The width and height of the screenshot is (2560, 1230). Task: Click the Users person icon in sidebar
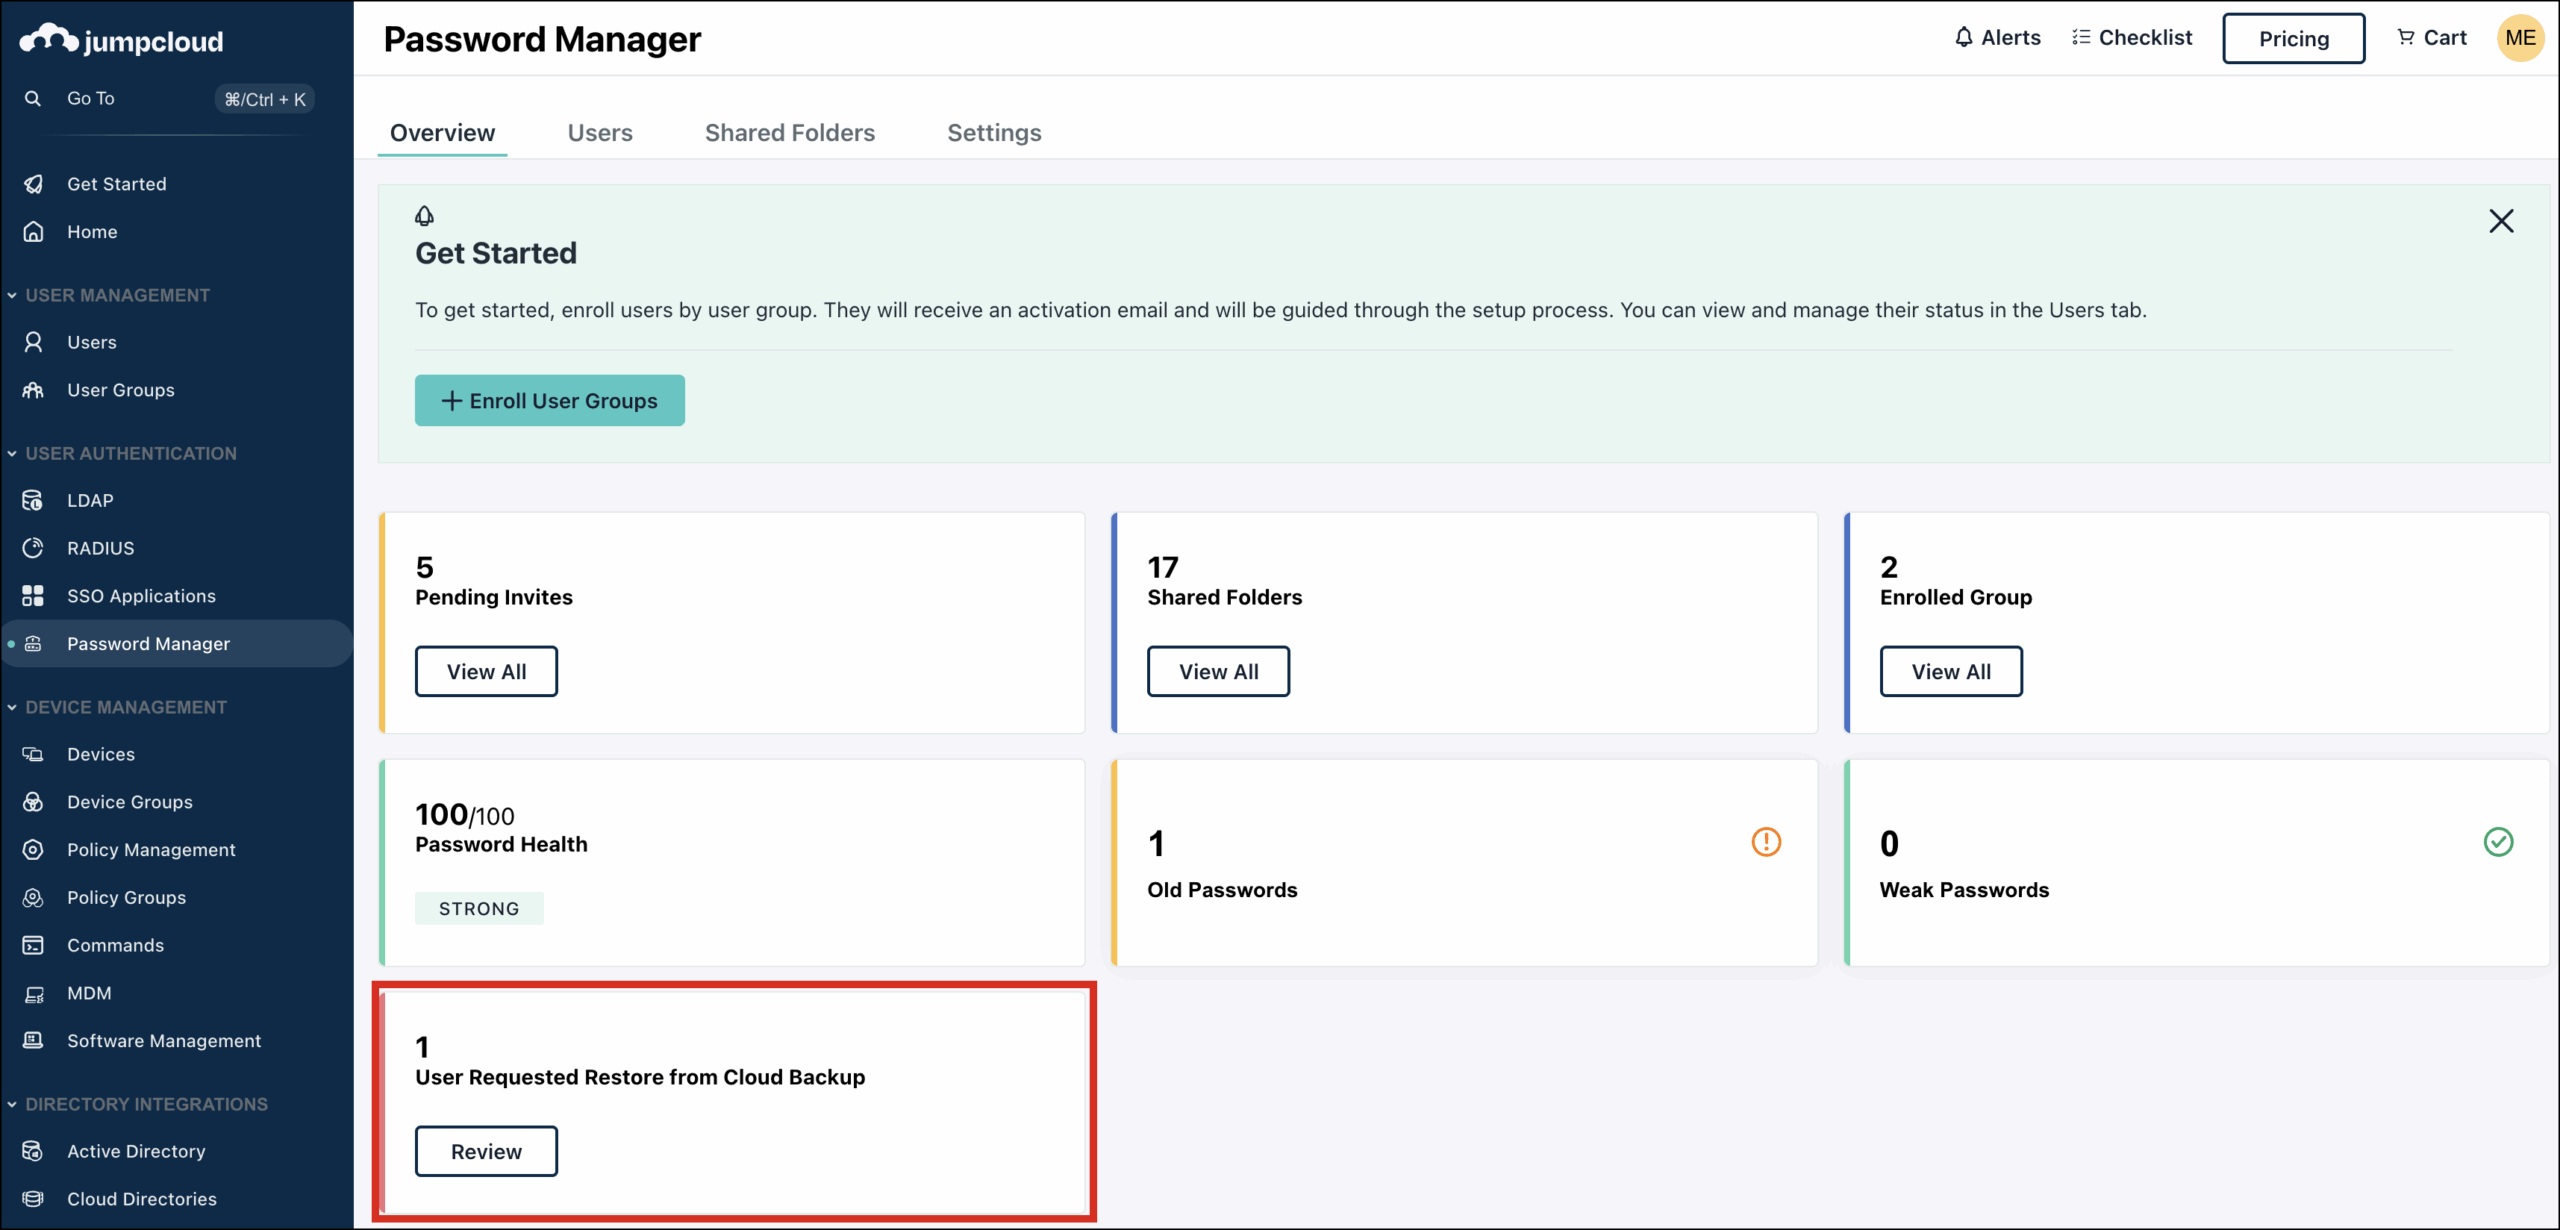33,342
